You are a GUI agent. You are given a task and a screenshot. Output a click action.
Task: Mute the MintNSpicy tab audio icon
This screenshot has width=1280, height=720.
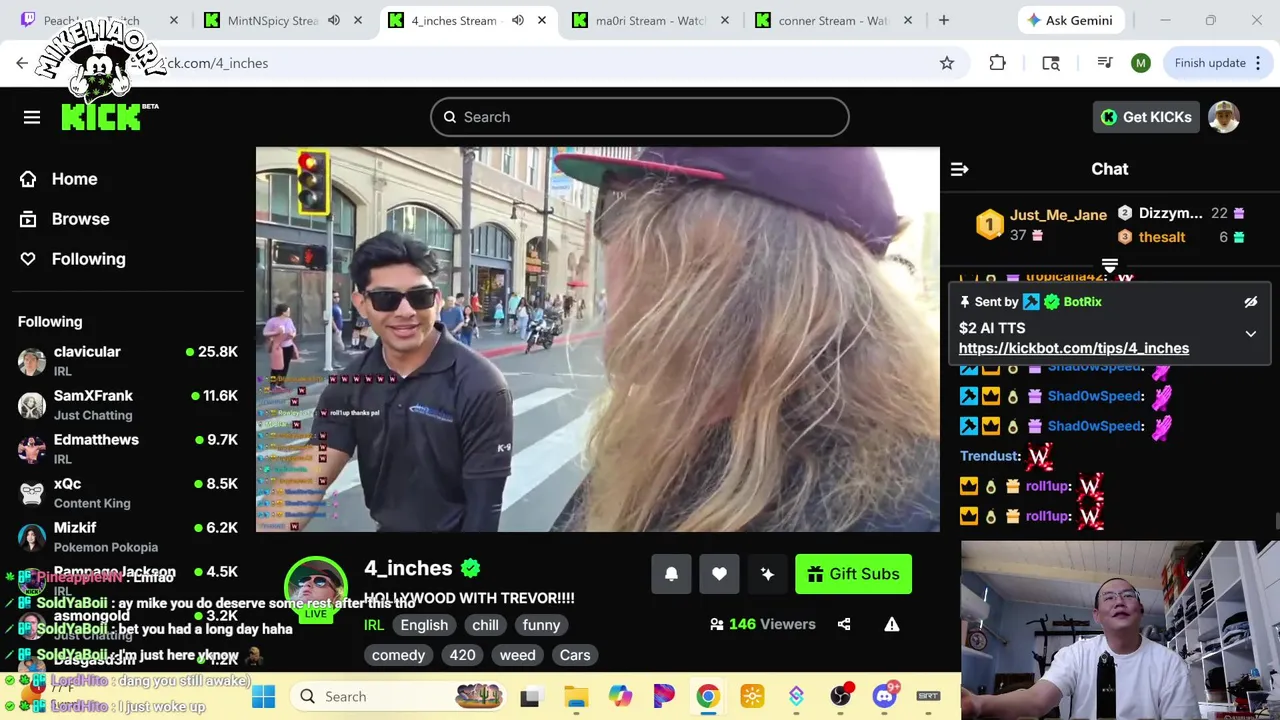(334, 20)
